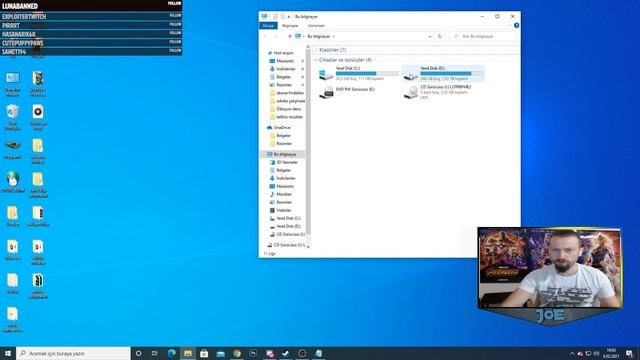Image resolution: width=640 pixels, height=360 pixels.
Task: Launch Google Chrome from taskbar
Action: click(x=237, y=353)
